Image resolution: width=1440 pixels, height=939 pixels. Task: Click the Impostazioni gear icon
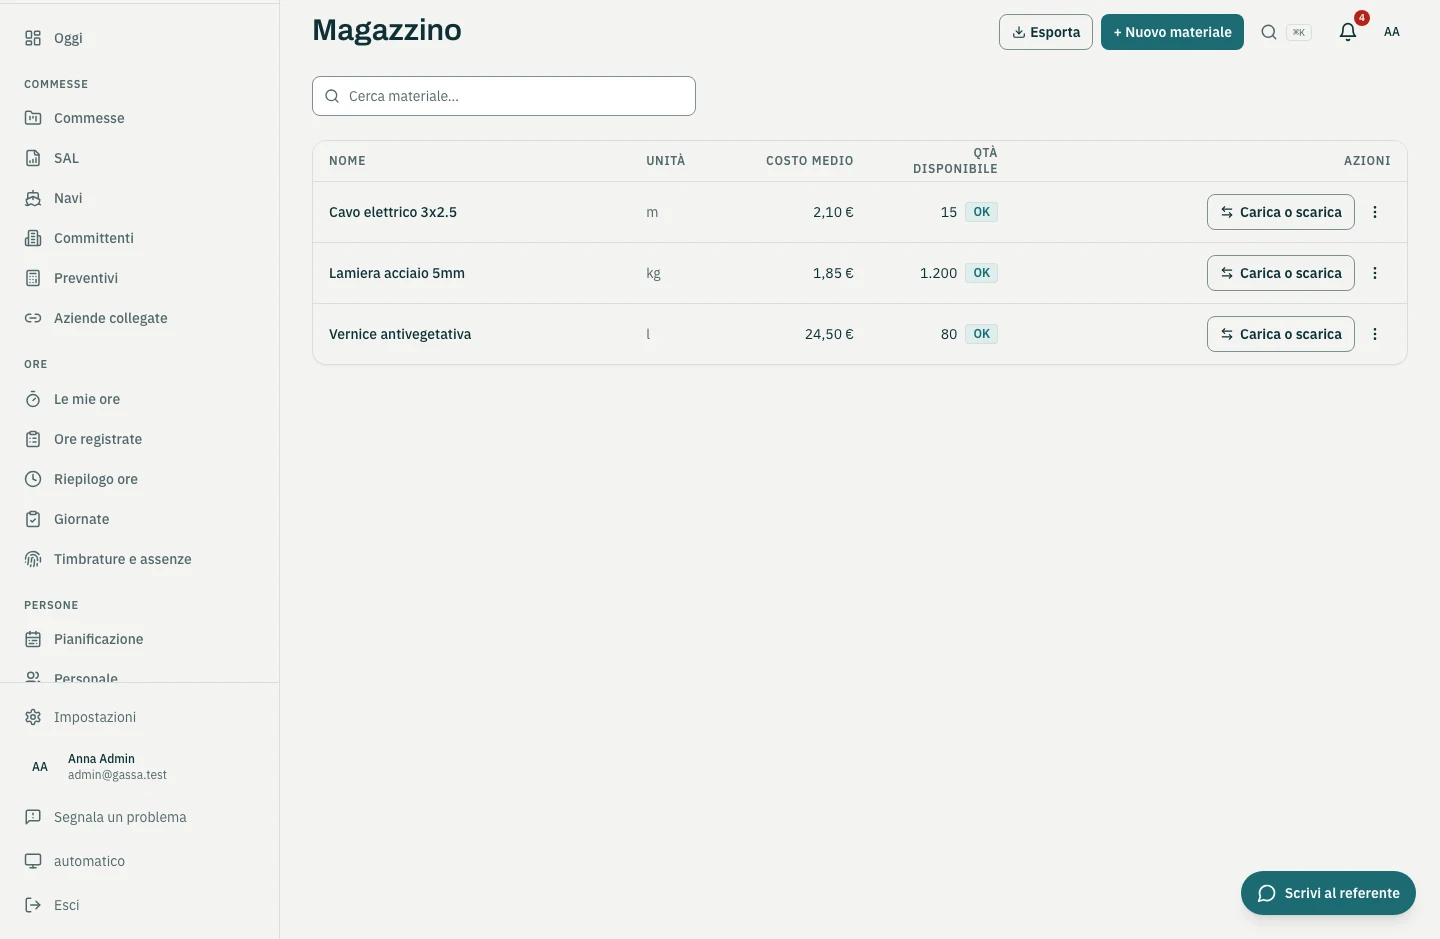click(x=33, y=717)
